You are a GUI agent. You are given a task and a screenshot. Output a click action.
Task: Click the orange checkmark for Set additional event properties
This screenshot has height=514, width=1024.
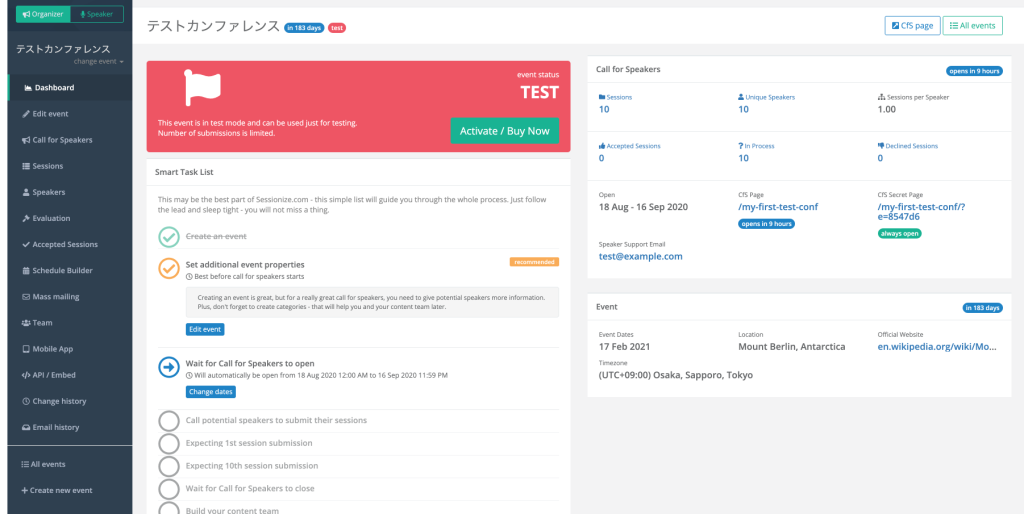click(x=169, y=268)
